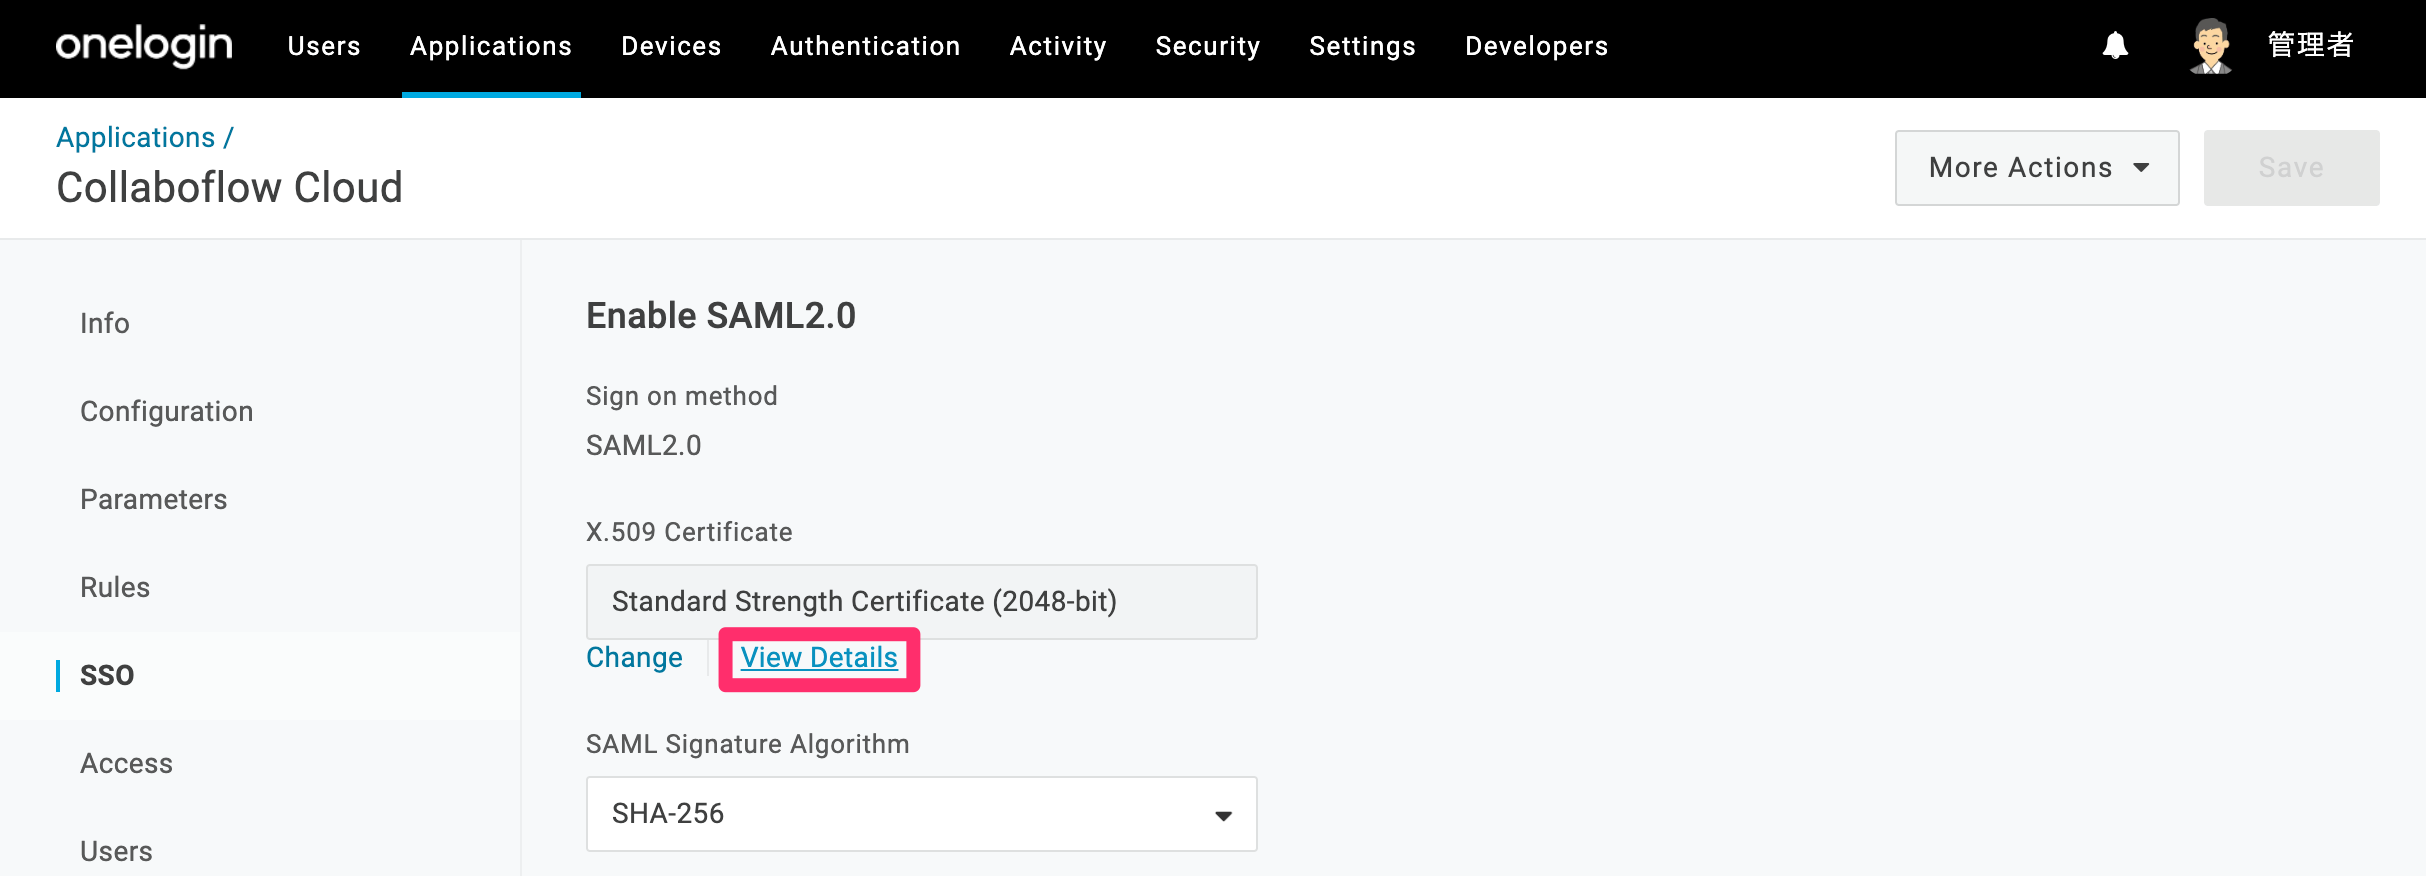The width and height of the screenshot is (2426, 876).
Task: Expand the SAML Signature Algorithm dropdown
Action: click(x=922, y=814)
